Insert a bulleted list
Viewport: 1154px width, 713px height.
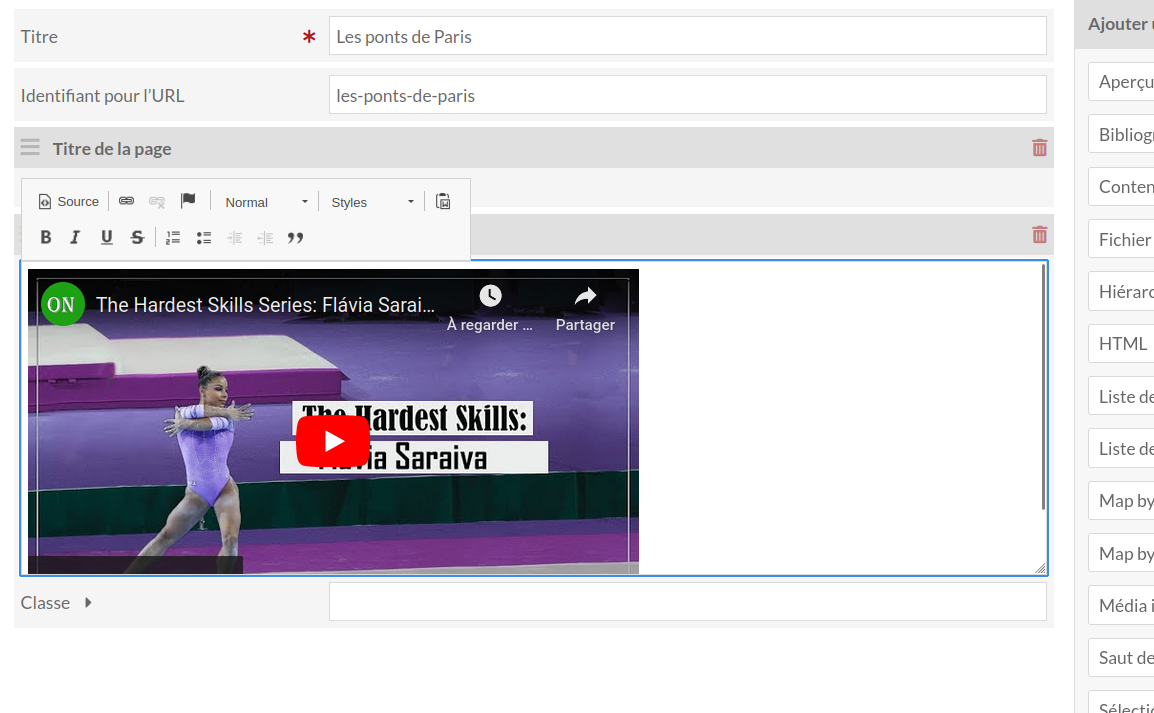(204, 238)
